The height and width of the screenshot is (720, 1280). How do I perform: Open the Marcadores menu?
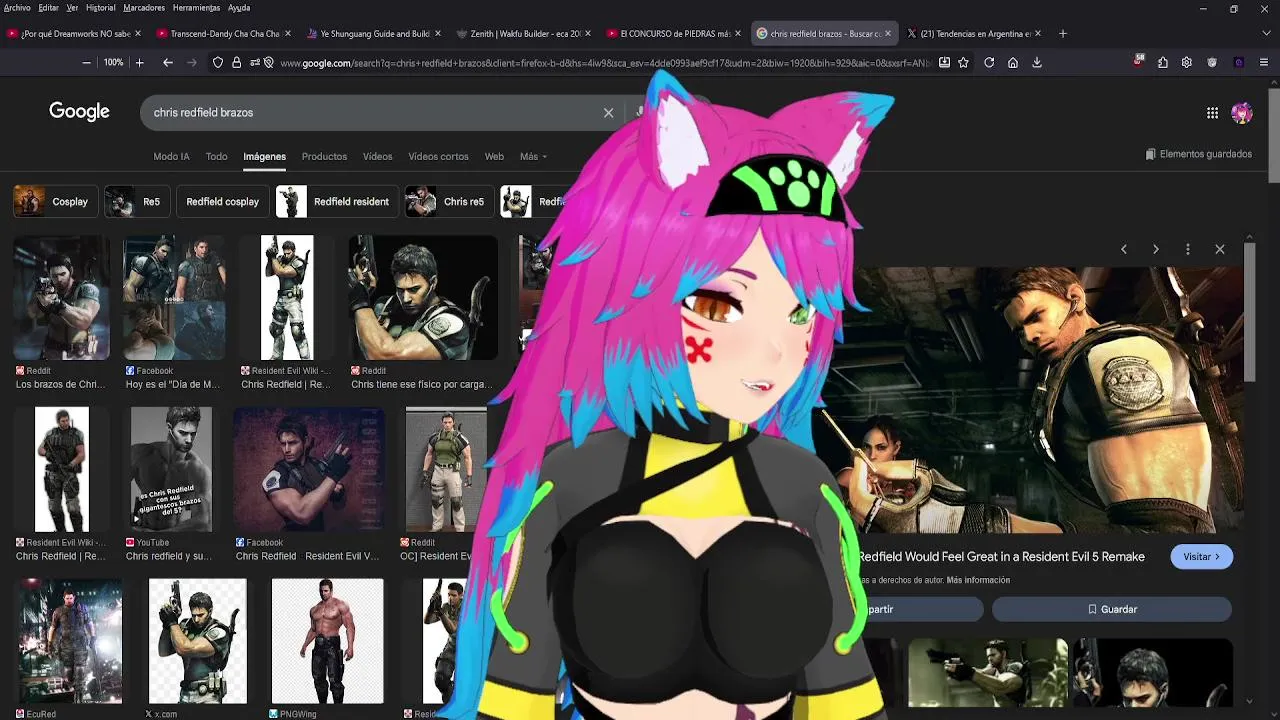pyautogui.click(x=144, y=7)
